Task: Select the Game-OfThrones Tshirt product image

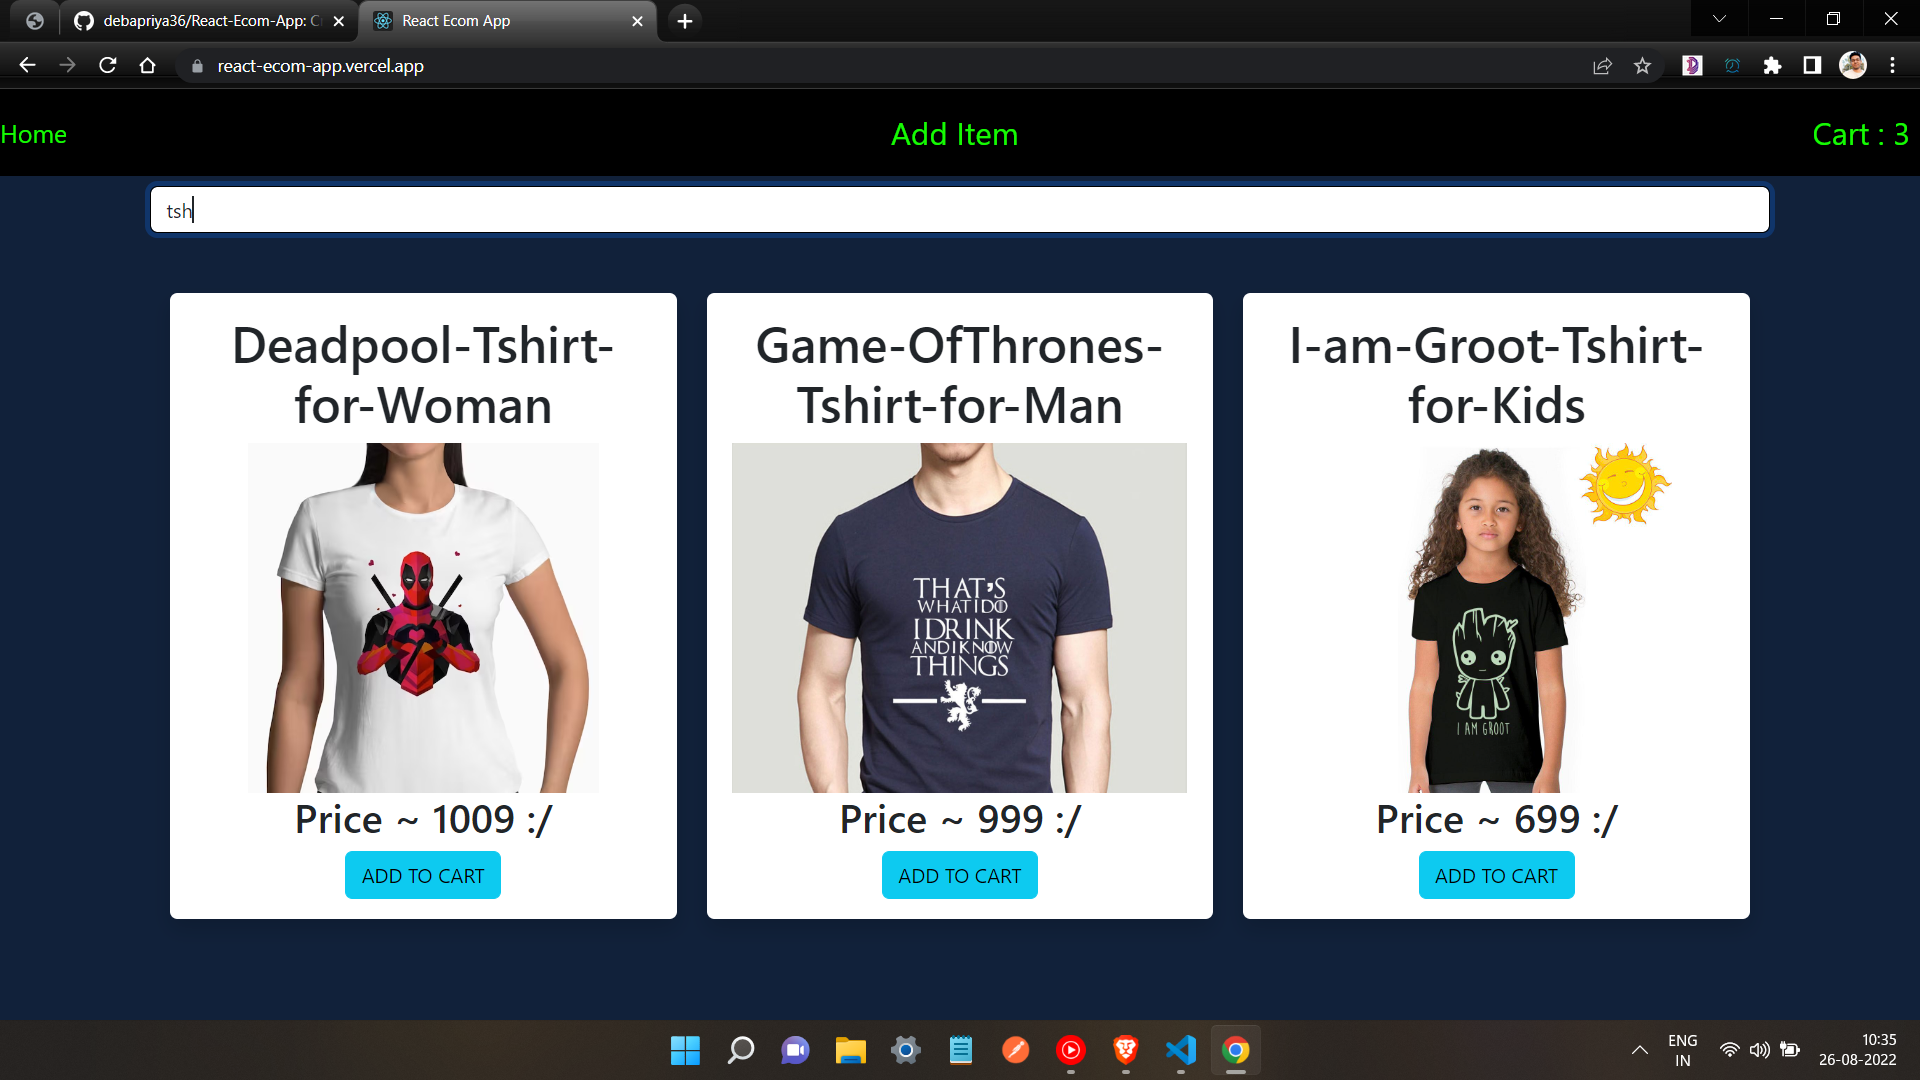Action: tap(959, 618)
